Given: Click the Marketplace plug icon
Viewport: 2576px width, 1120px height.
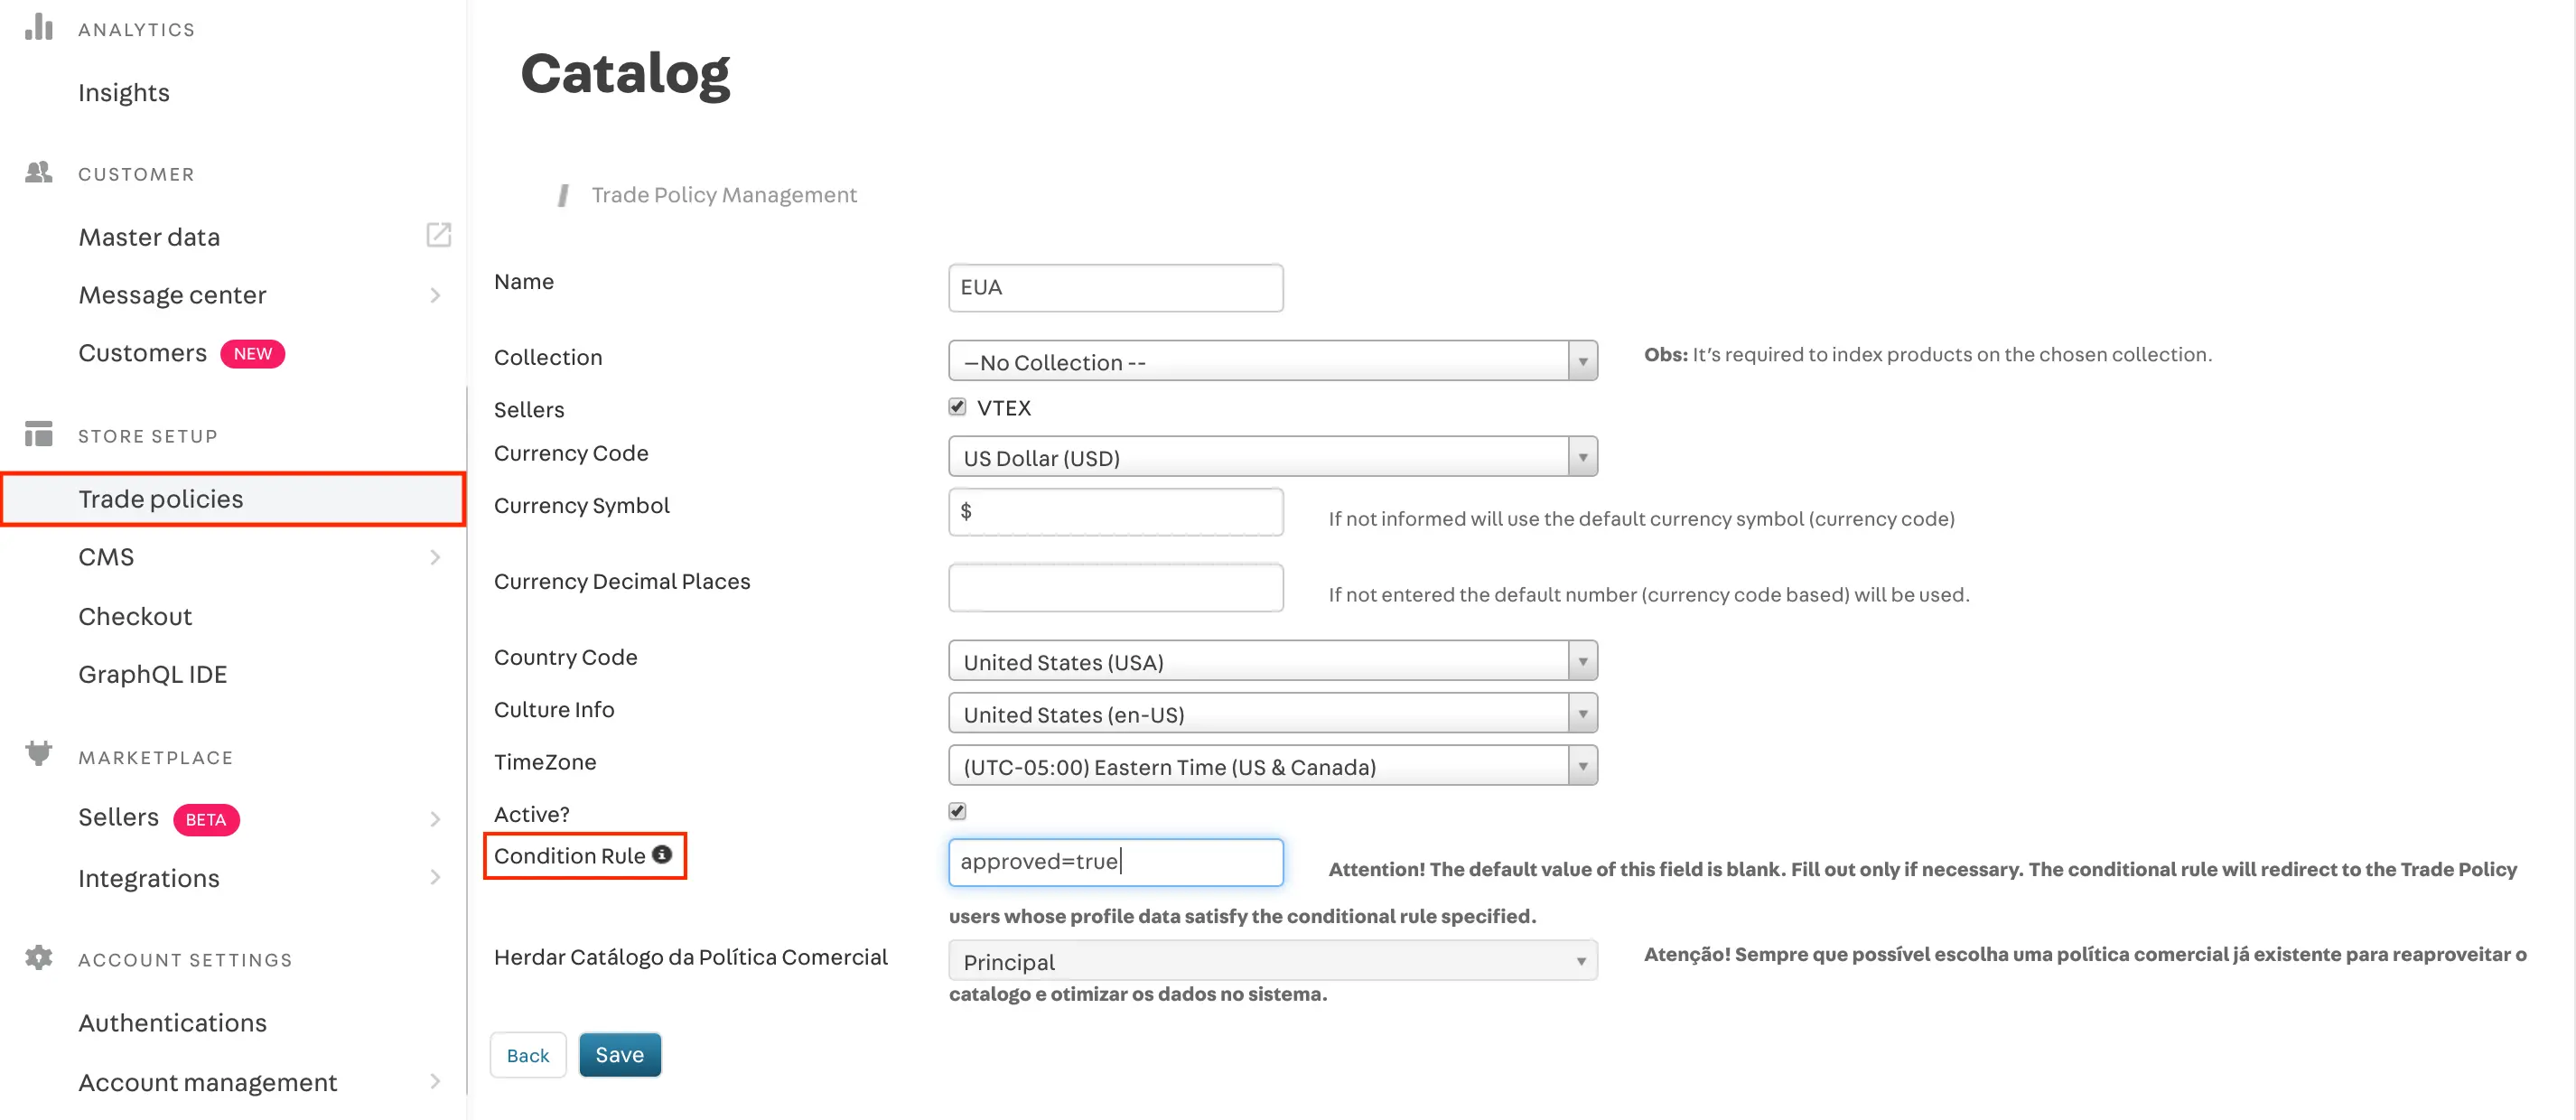Looking at the screenshot, I should pyautogui.click(x=39, y=753).
